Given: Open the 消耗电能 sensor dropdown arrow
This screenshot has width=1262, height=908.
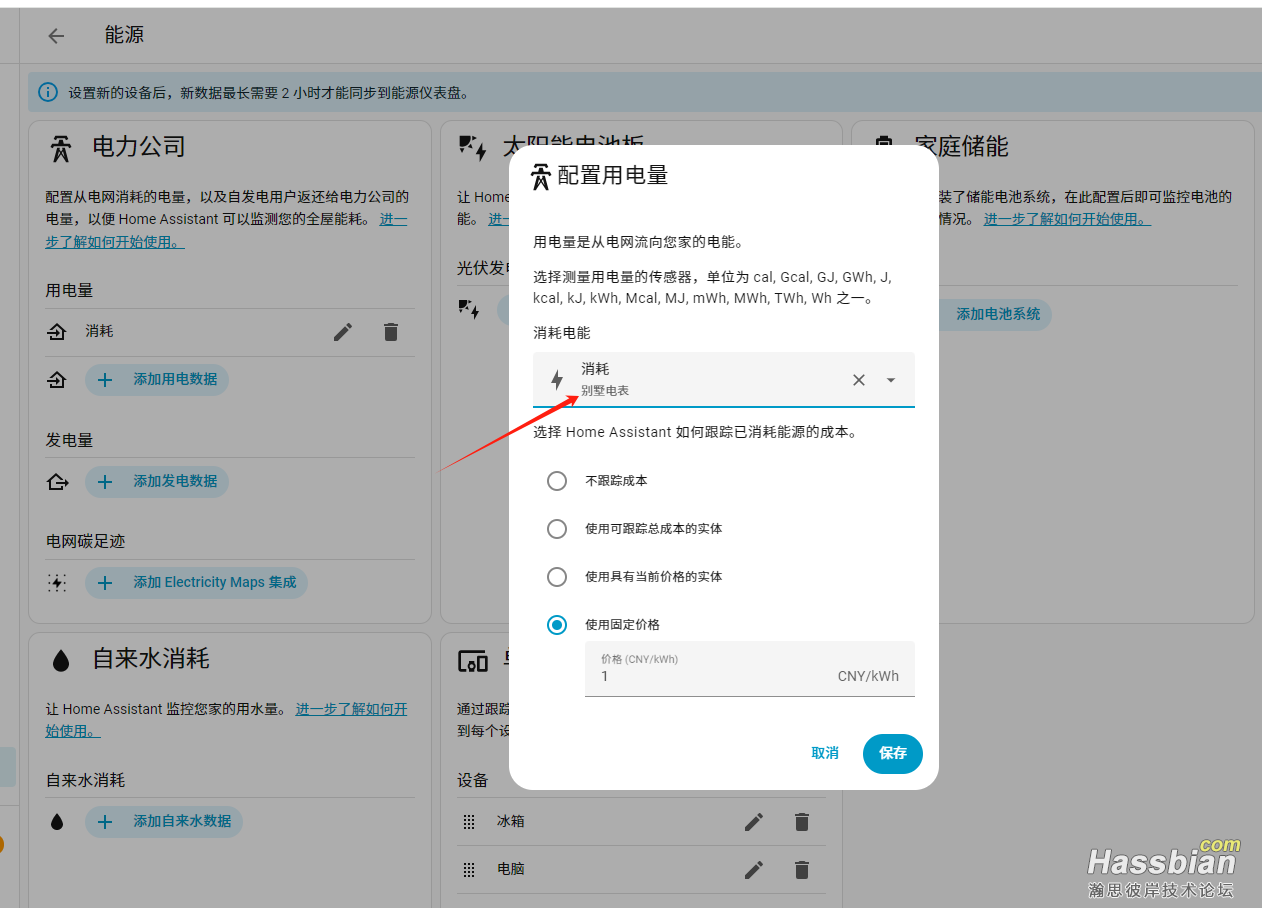Looking at the screenshot, I should coord(891,380).
